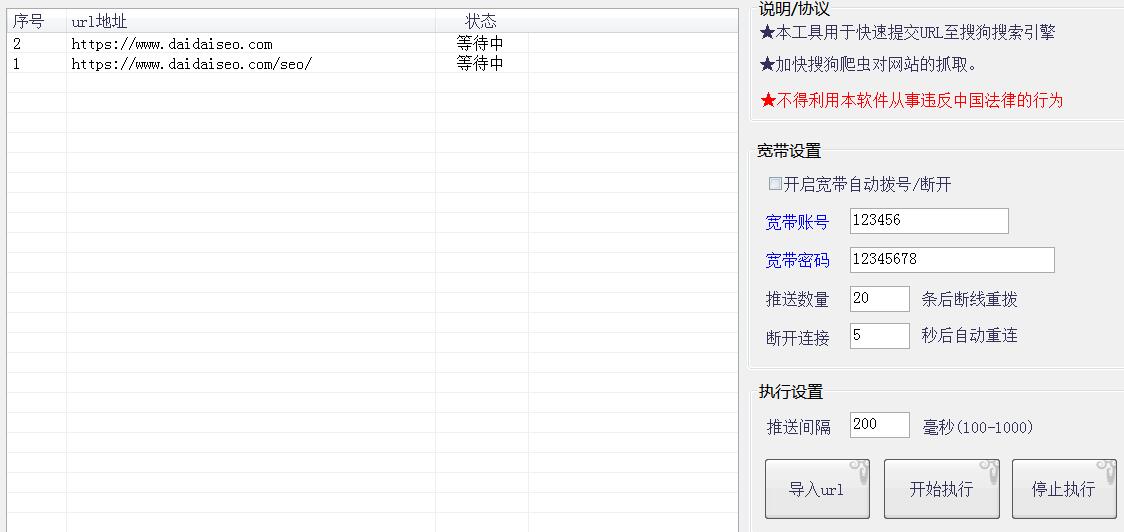Stop the task with 停止执行
Screen dimensions: 1124x532
pos(1064,489)
